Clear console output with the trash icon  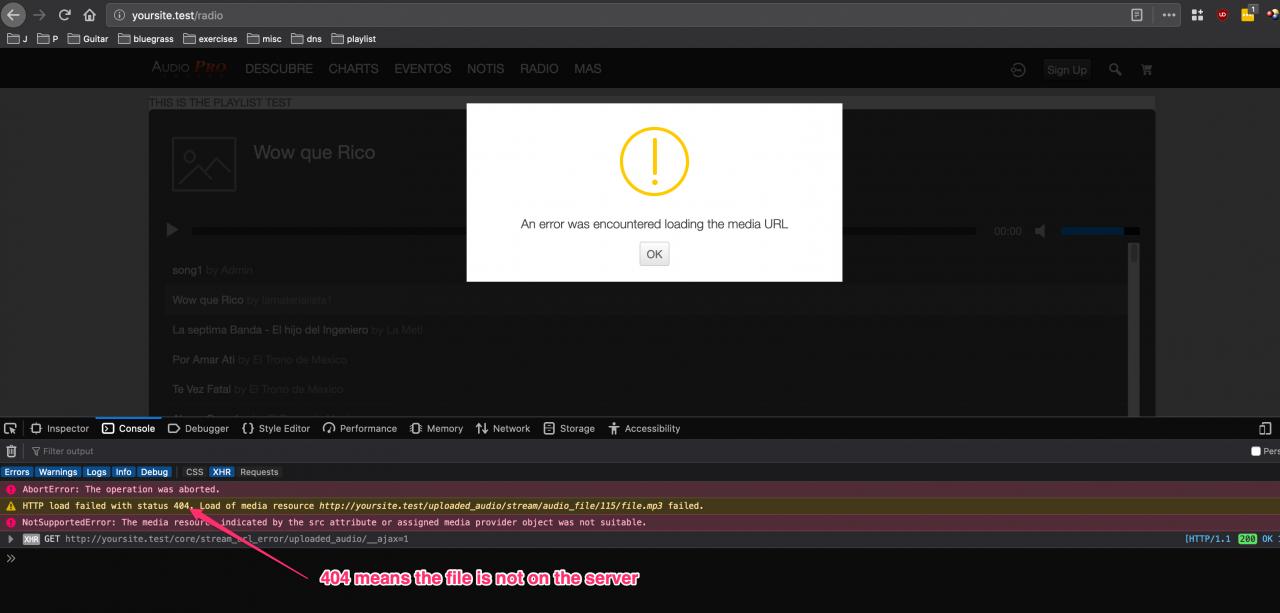click(12, 451)
